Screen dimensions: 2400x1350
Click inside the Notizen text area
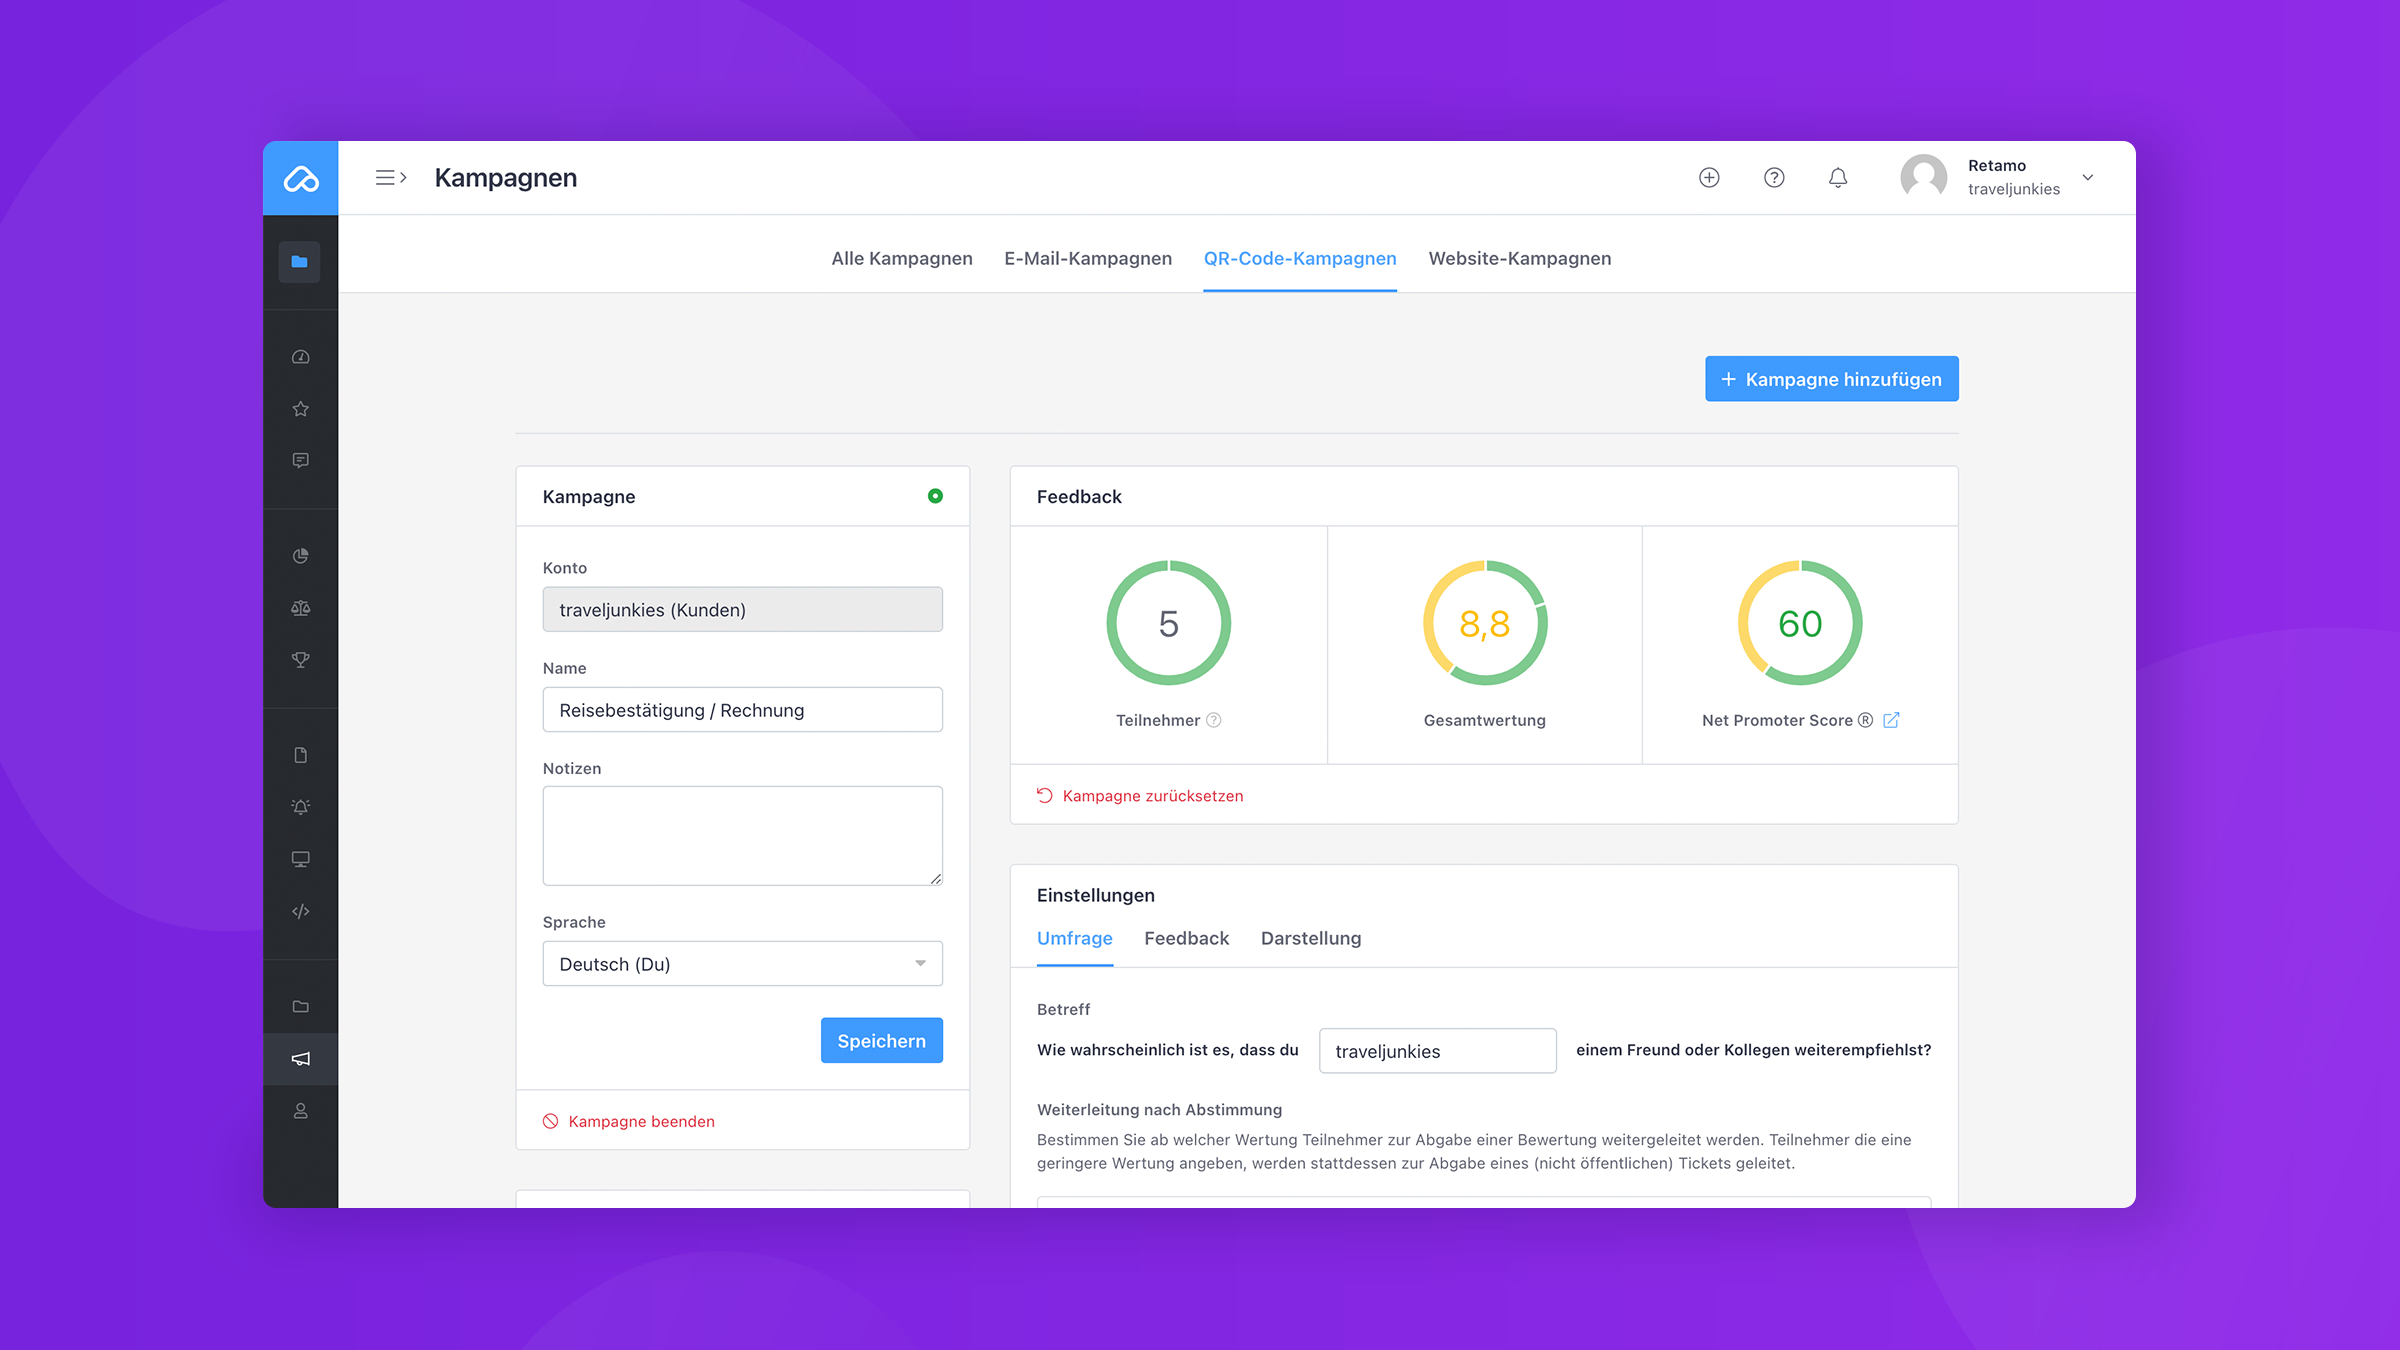(x=742, y=835)
